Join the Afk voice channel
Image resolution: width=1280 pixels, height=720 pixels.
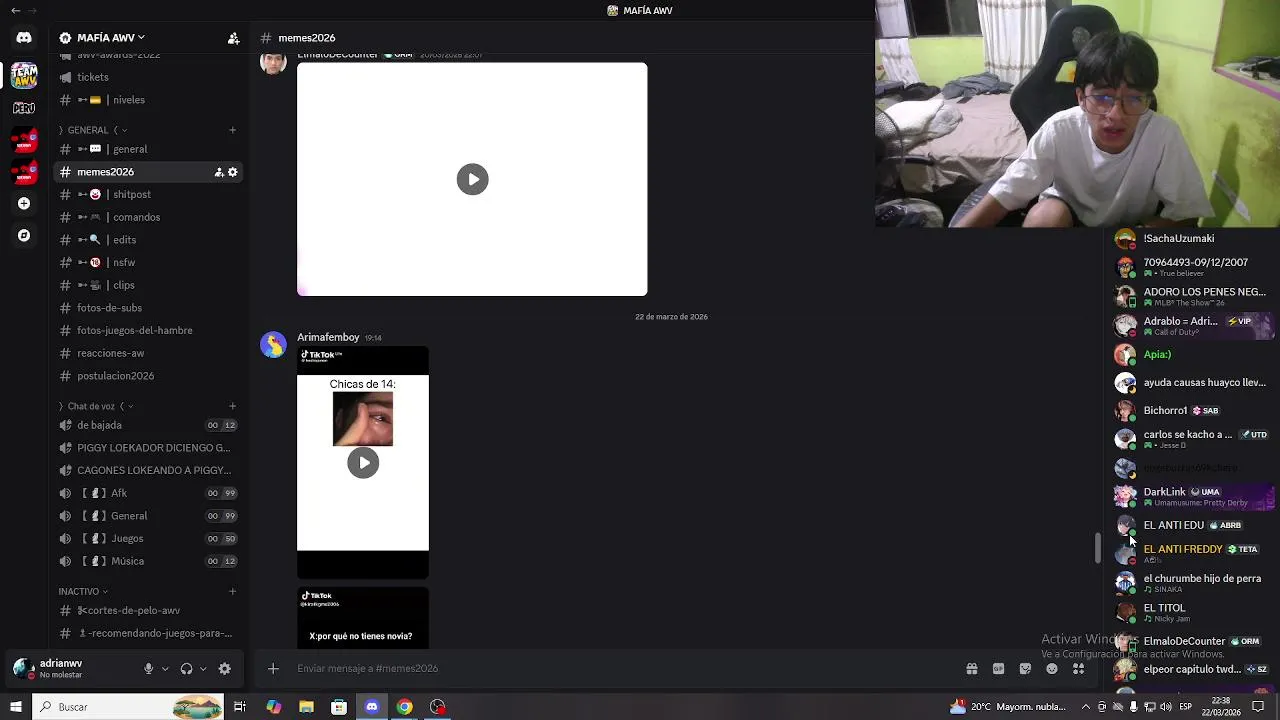(x=148, y=493)
